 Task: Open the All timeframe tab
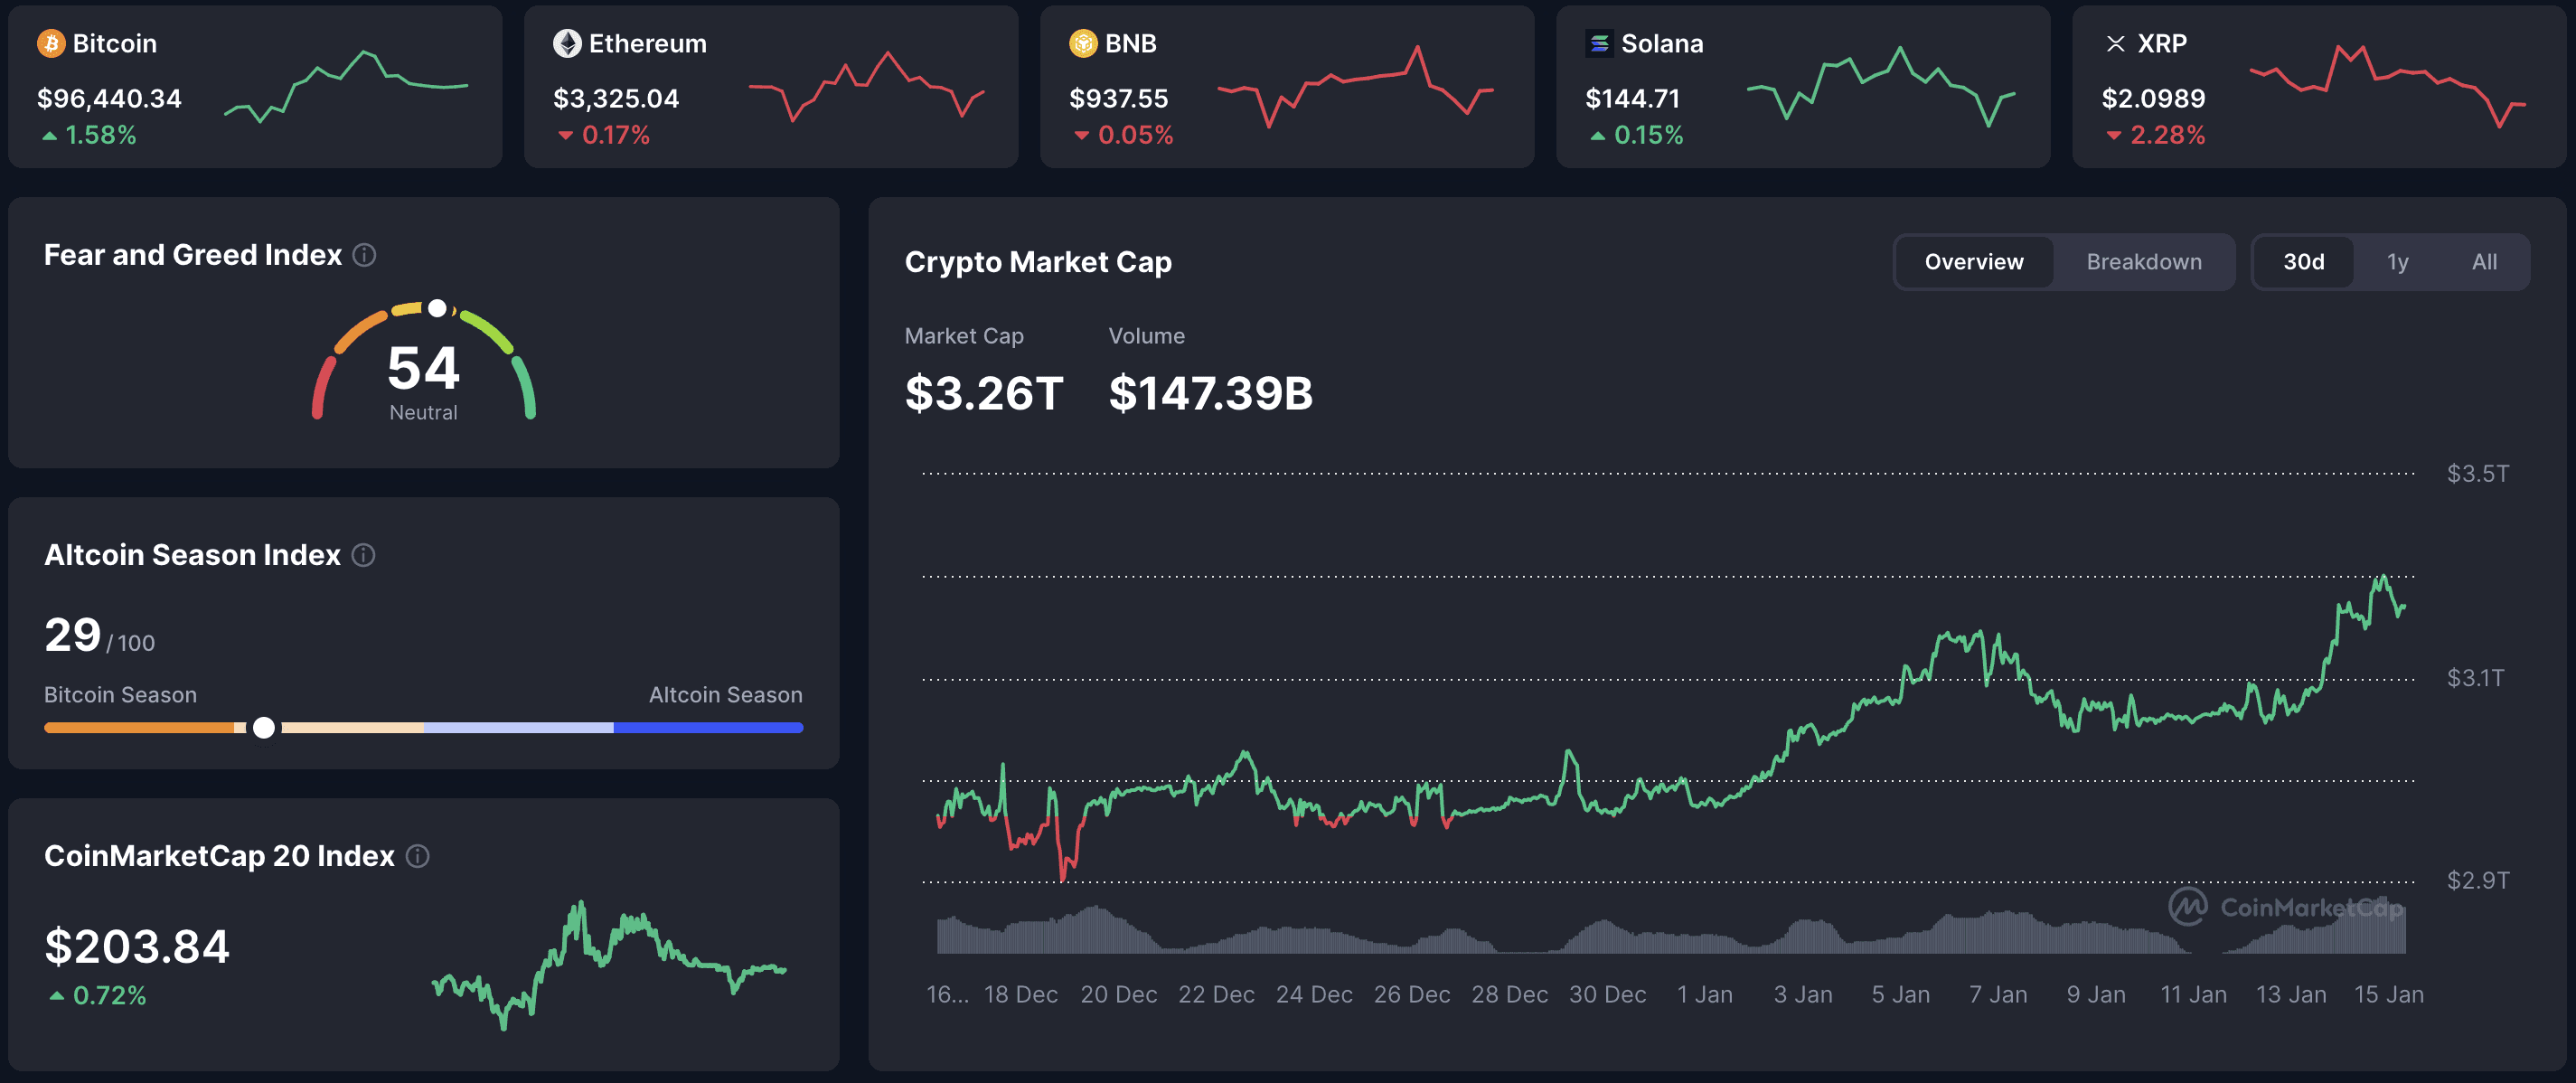coord(2484,261)
